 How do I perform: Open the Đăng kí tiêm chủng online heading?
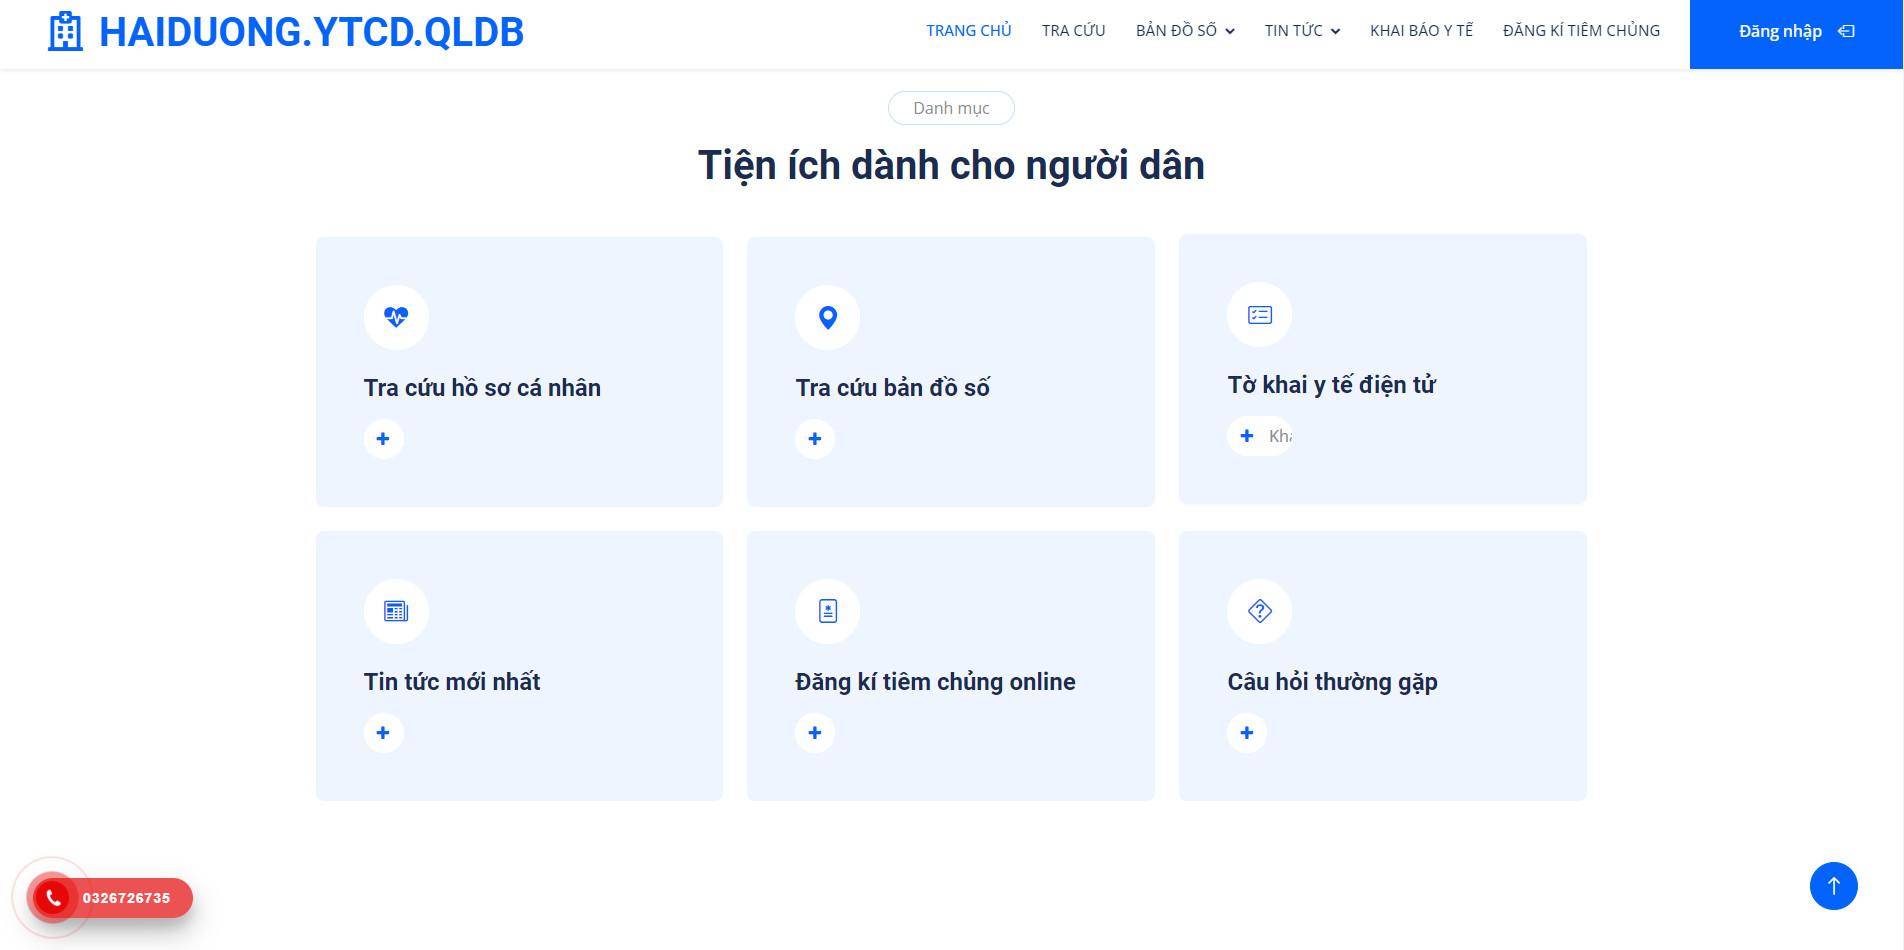click(x=935, y=682)
